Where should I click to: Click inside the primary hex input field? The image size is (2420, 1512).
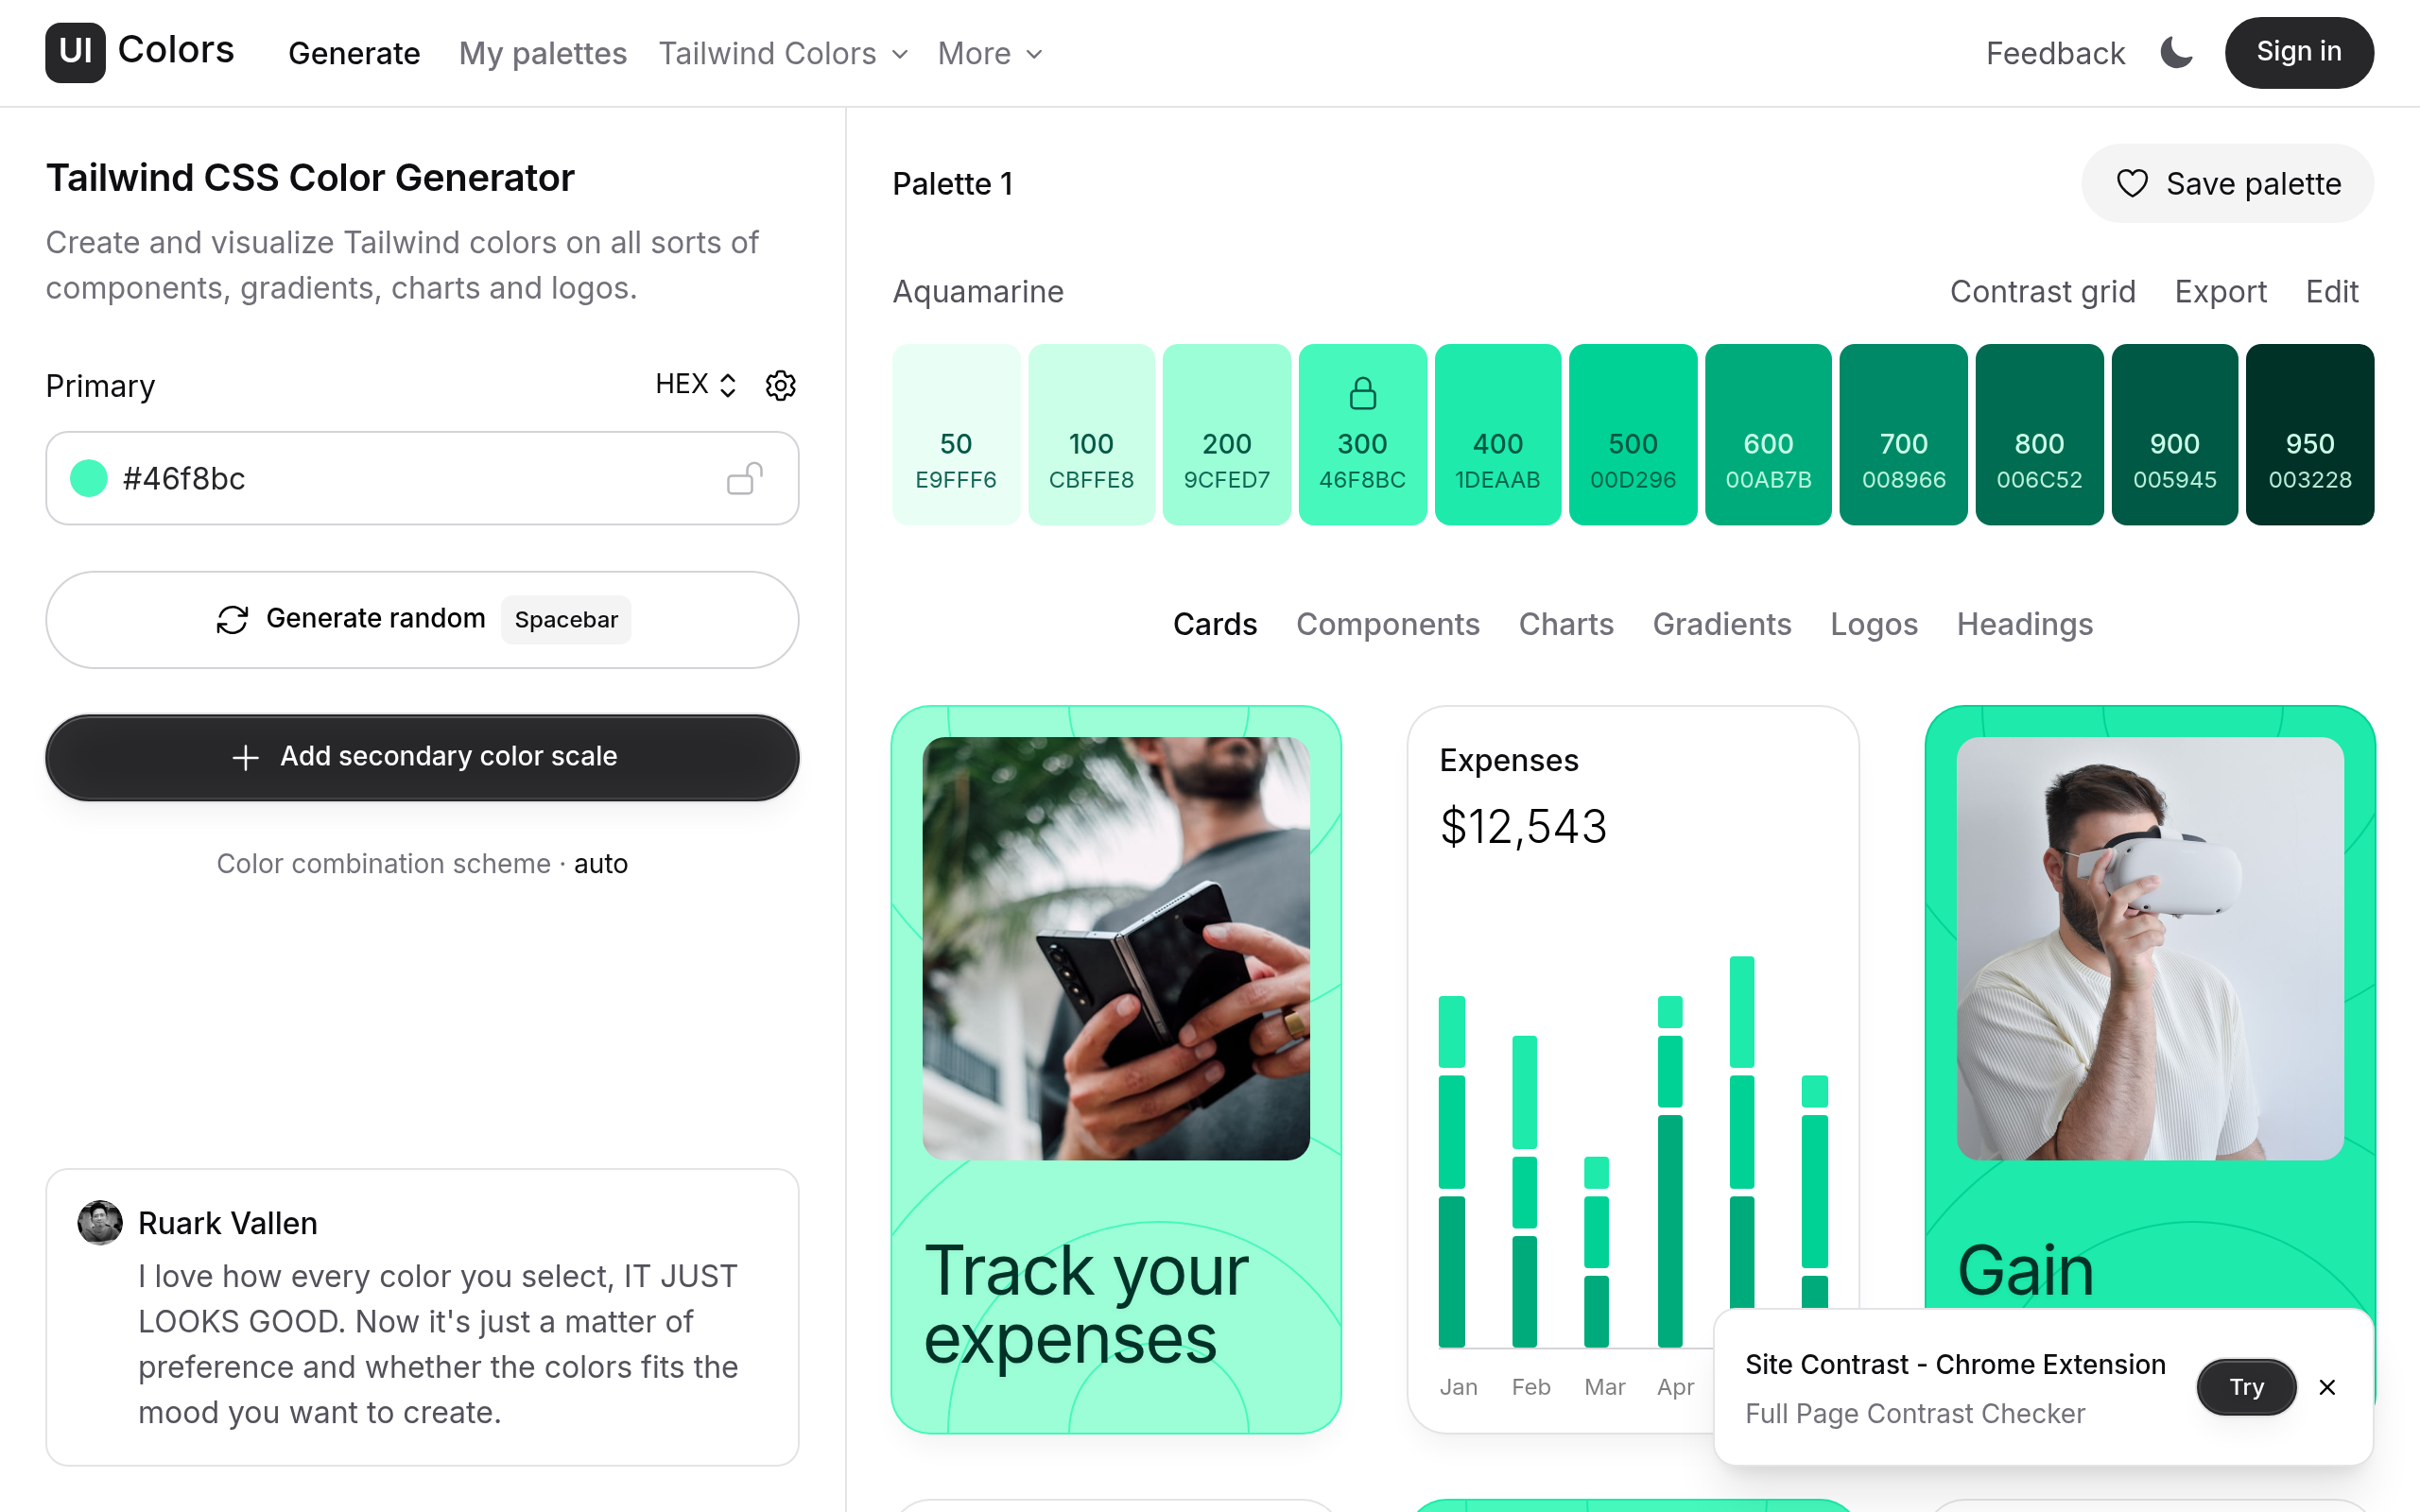pos(400,478)
